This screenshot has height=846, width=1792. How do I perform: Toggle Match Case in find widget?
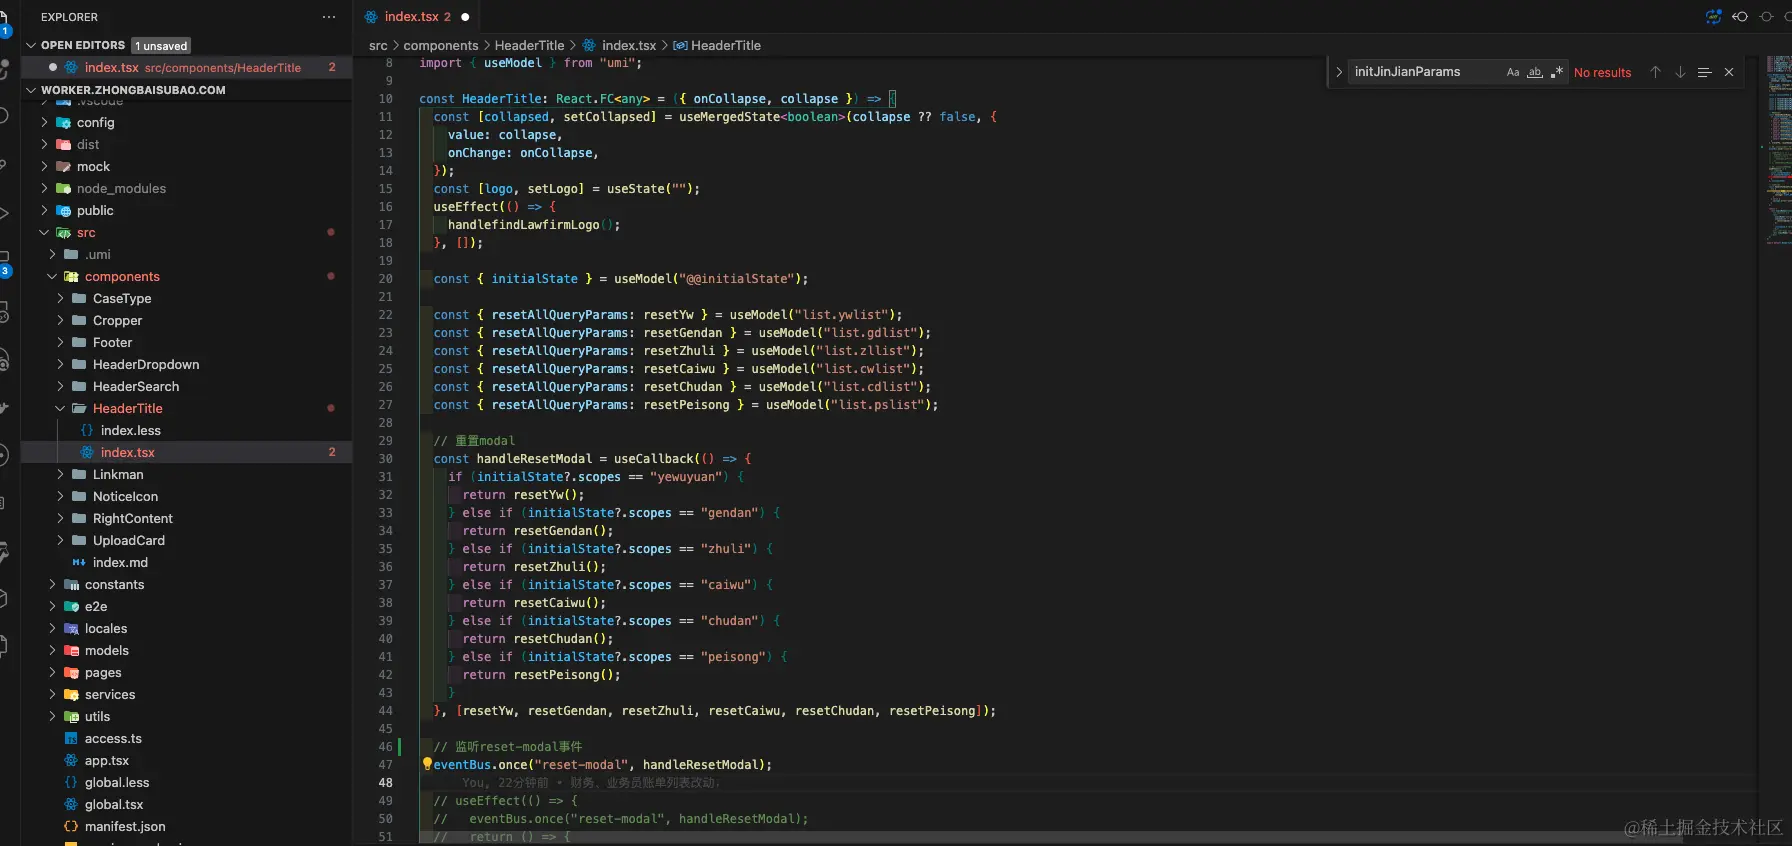(1513, 72)
